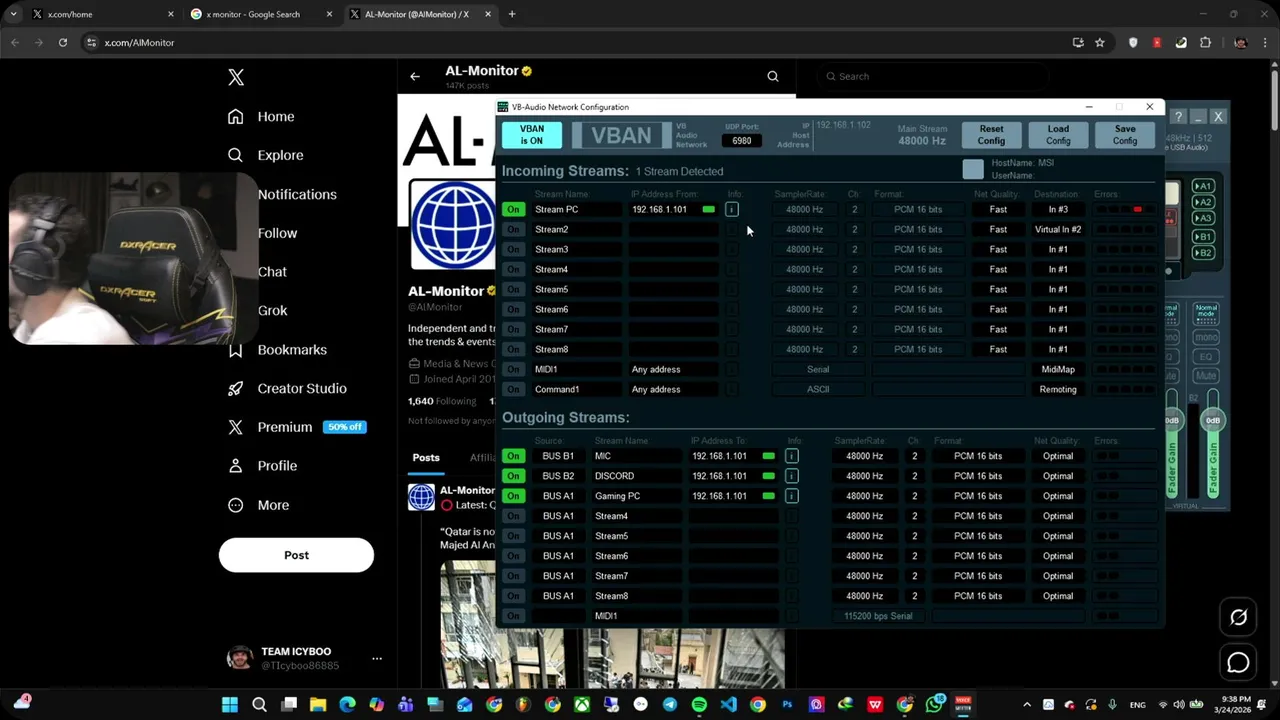This screenshot has height=720, width=1280.
Task: Open account options dots beside TEAM ICYBOO
Action: tap(377, 658)
